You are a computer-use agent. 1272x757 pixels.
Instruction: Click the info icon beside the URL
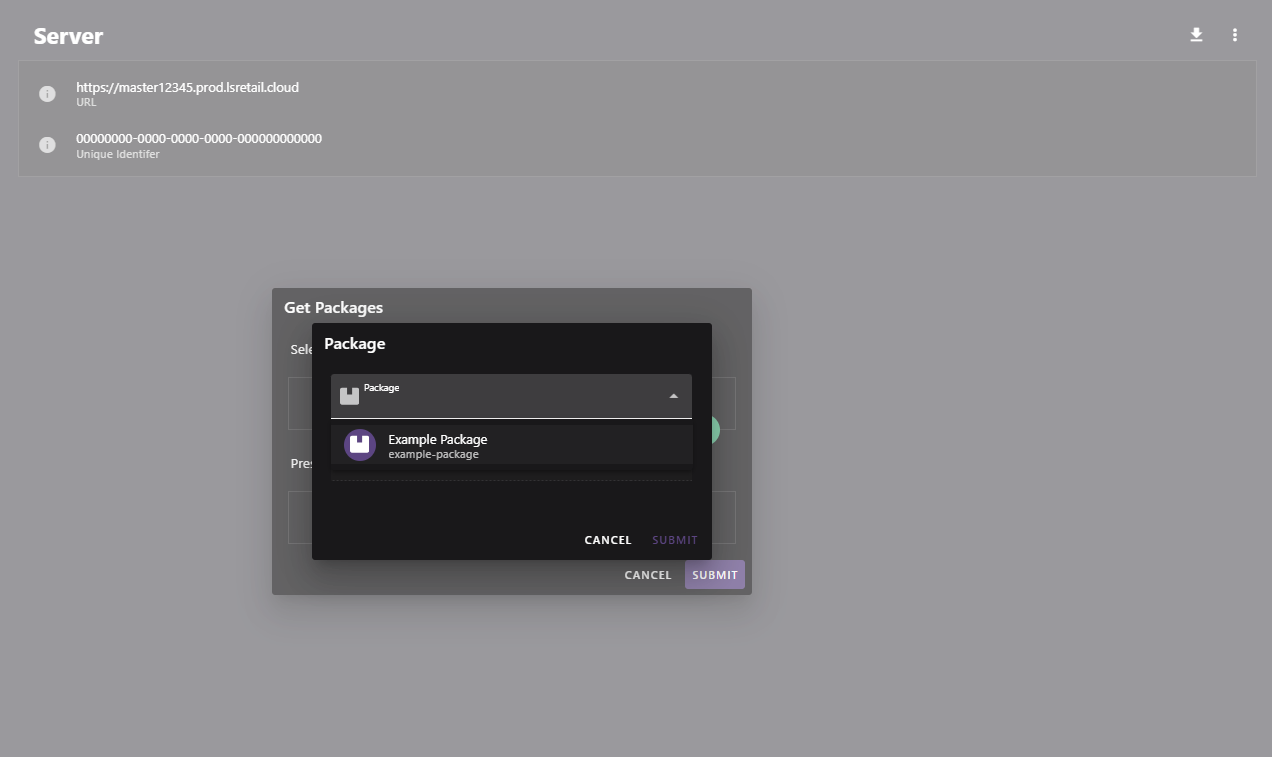coord(47,94)
